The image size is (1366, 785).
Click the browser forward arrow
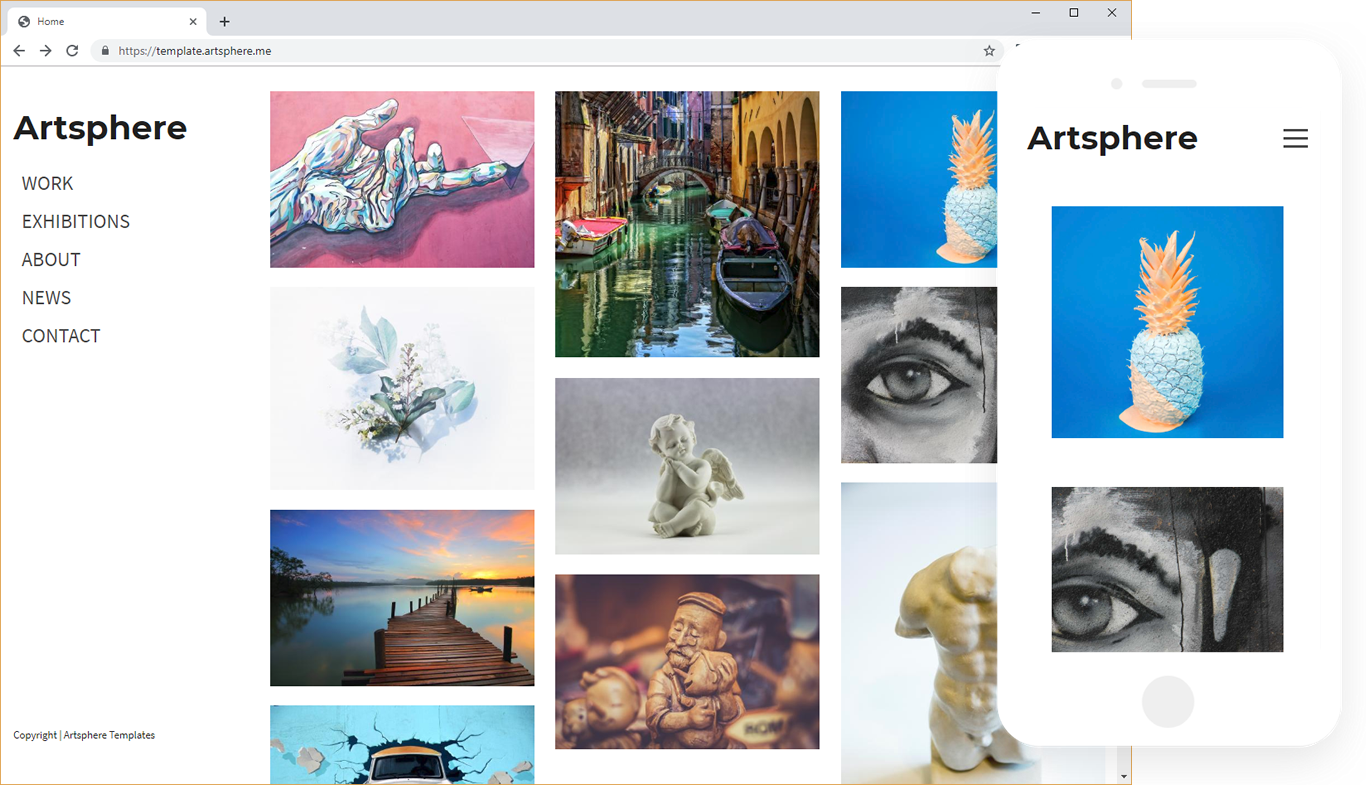[x=45, y=51]
